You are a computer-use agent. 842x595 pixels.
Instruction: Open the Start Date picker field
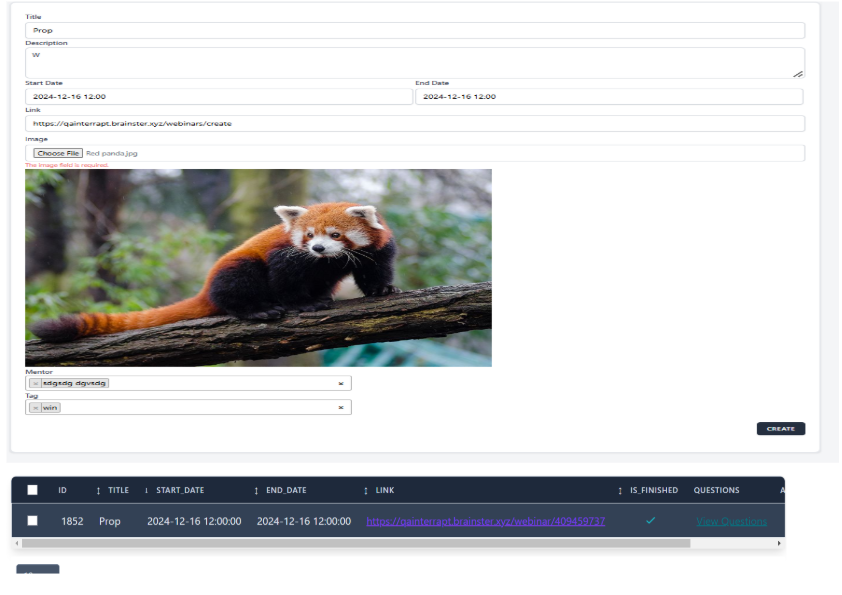coord(218,97)
